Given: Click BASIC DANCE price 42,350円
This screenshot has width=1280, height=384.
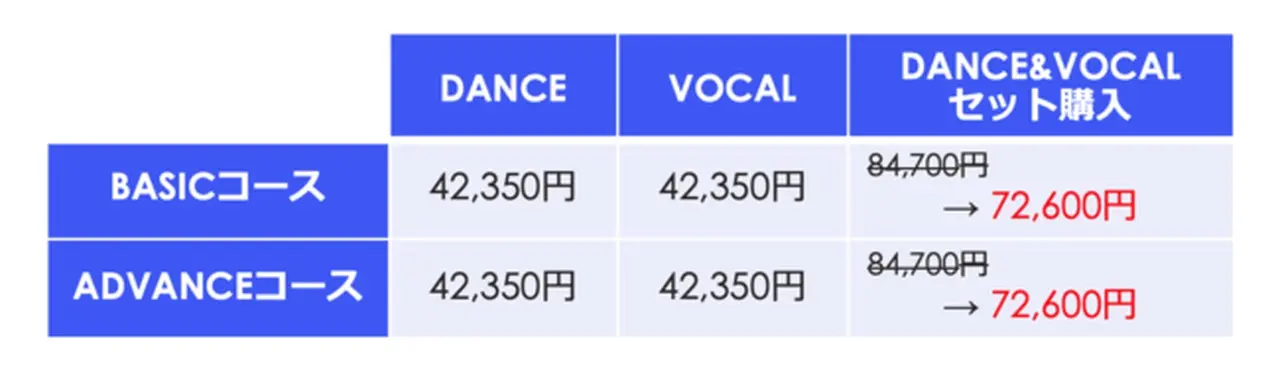Looking at the screenshot, I should (x=503, y=187).
